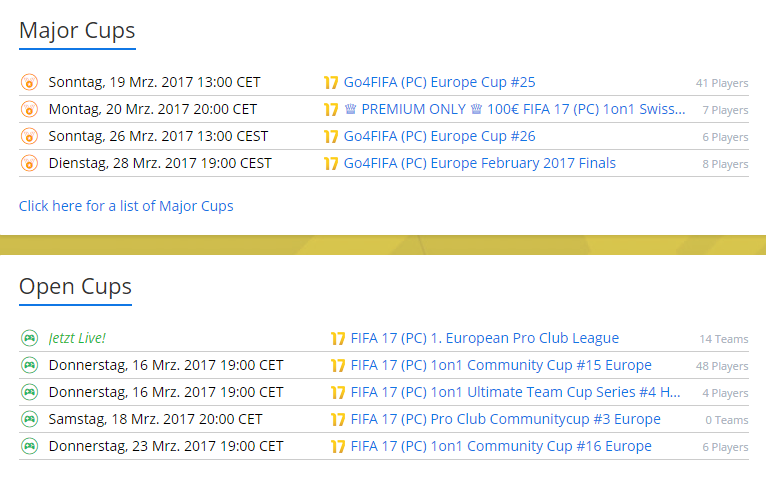Click orange cup icon beside Dienstag, 28 Mrz.

point(28,163)
